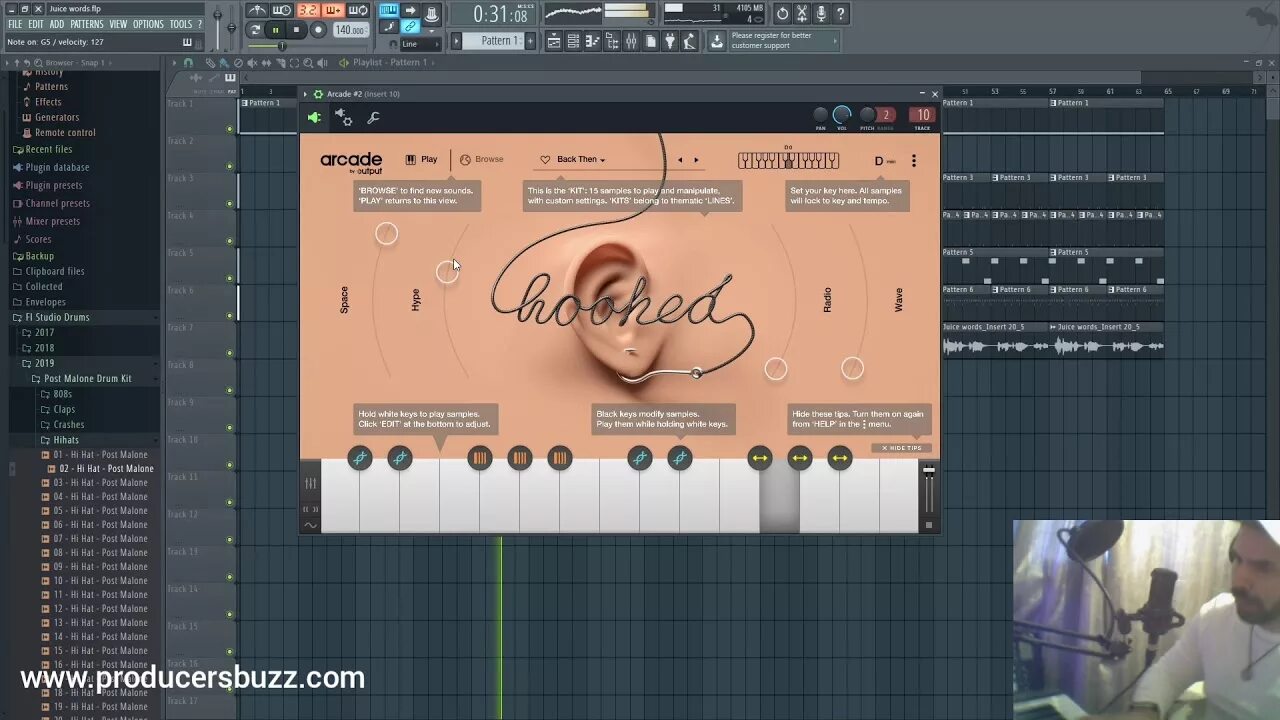Image resolution: width=1280 pixels, height=720 pixels.
Task: Click the Space macro slider handle
Action: tap(386, 234)
